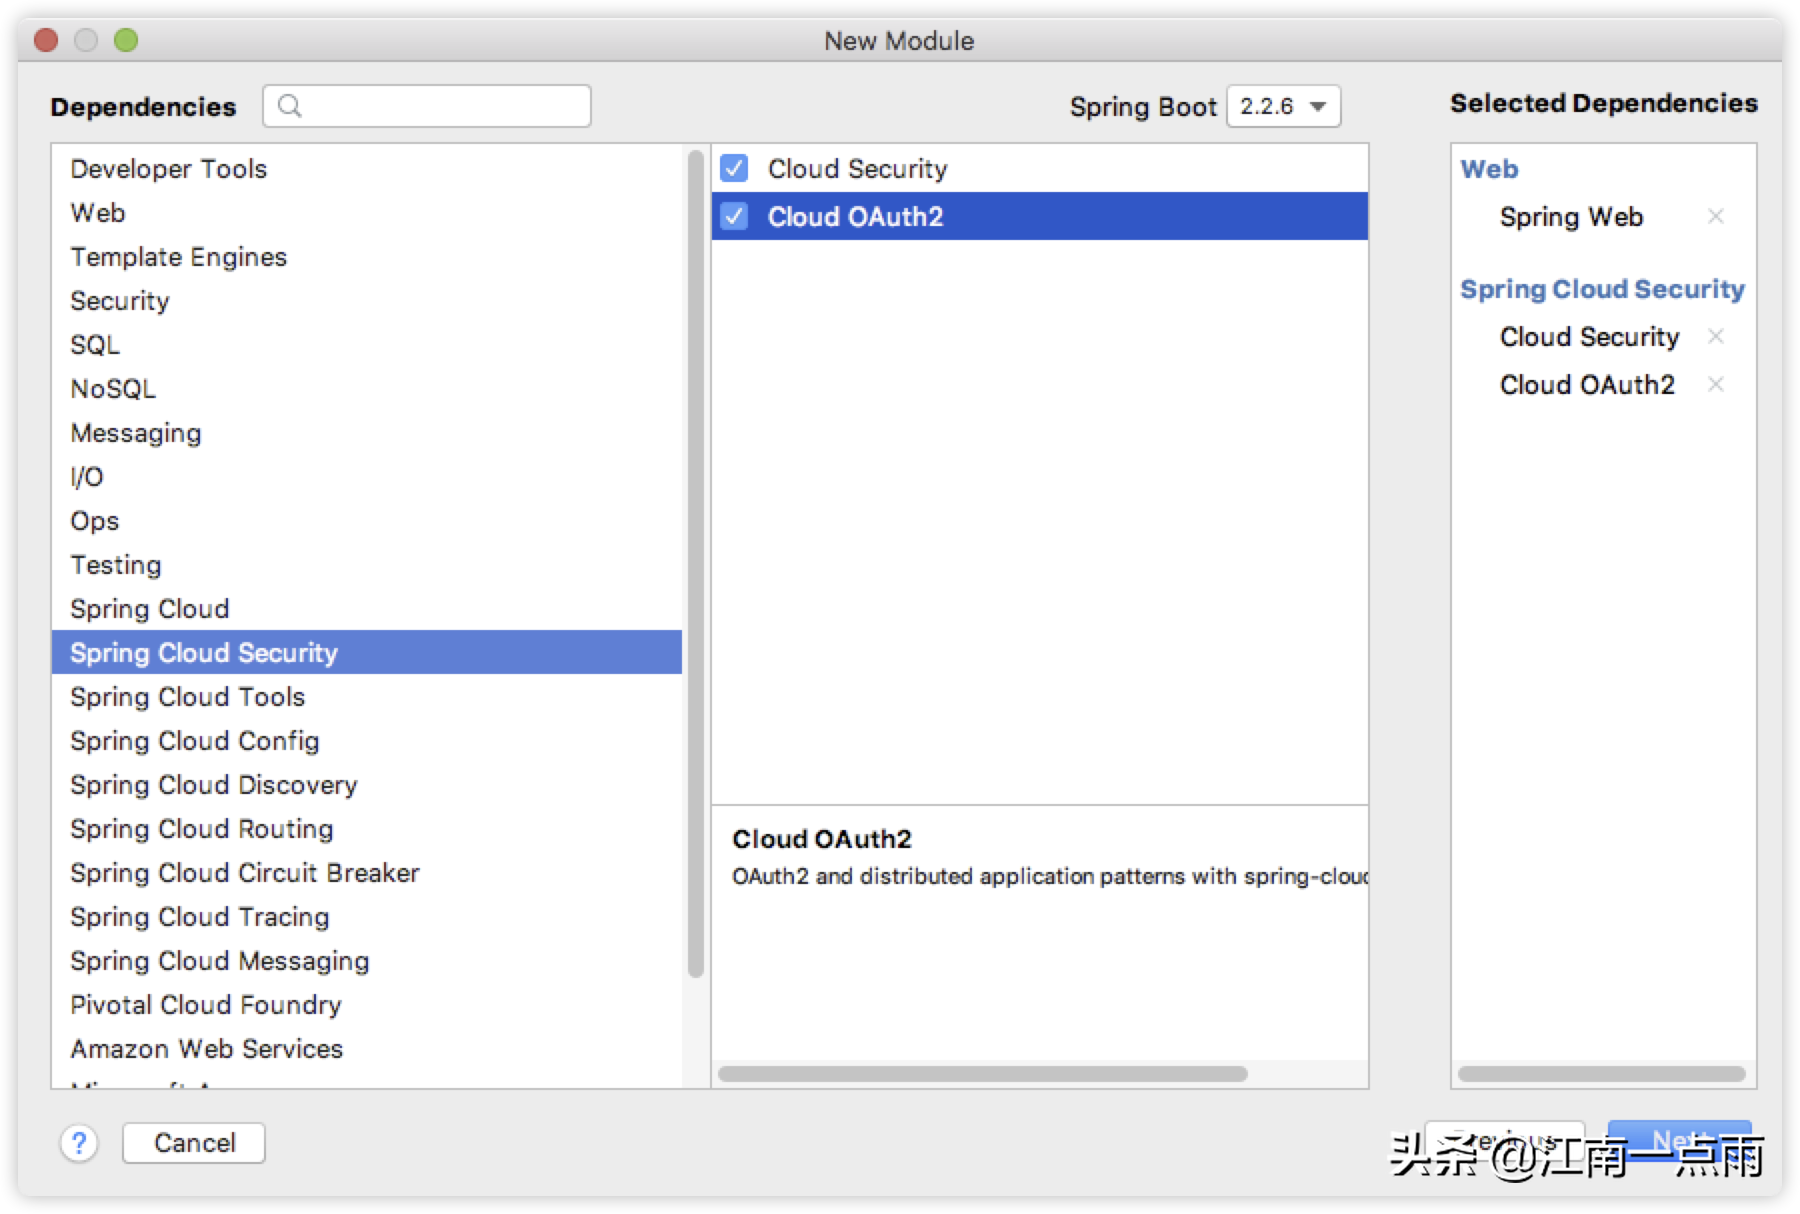The height and width of the screenshot is (1214, 1800).
Task: Click highlighted Cloud OAuth2 row label
Action: [855, 217]
